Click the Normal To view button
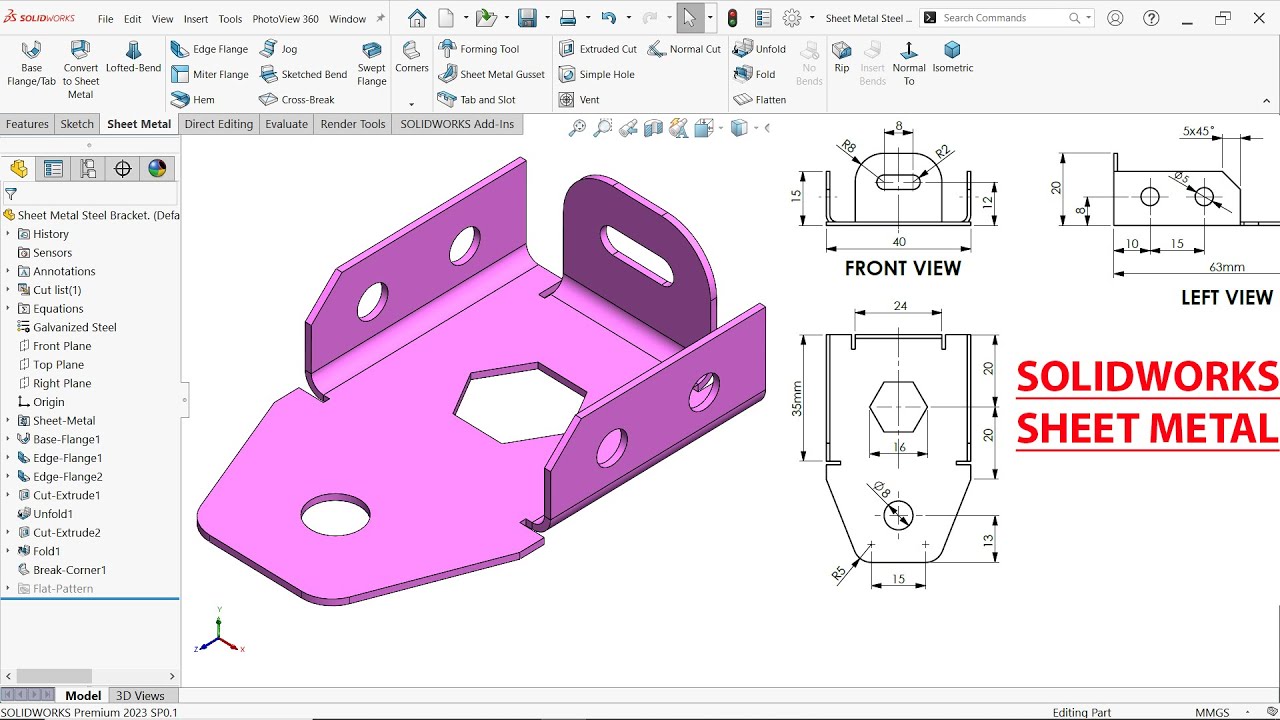This screenshot has width=1280, height=720. click(909, 64)
